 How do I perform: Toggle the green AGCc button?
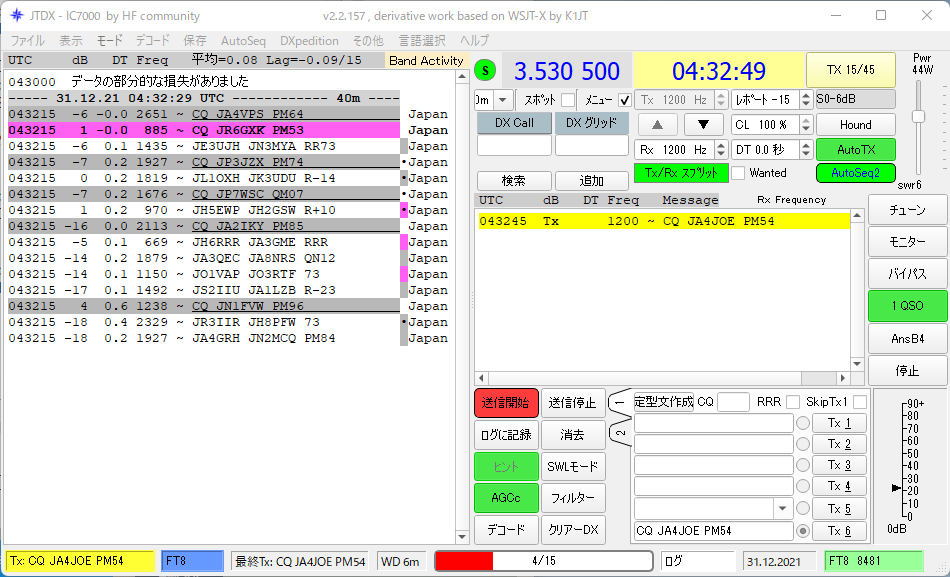506,498
